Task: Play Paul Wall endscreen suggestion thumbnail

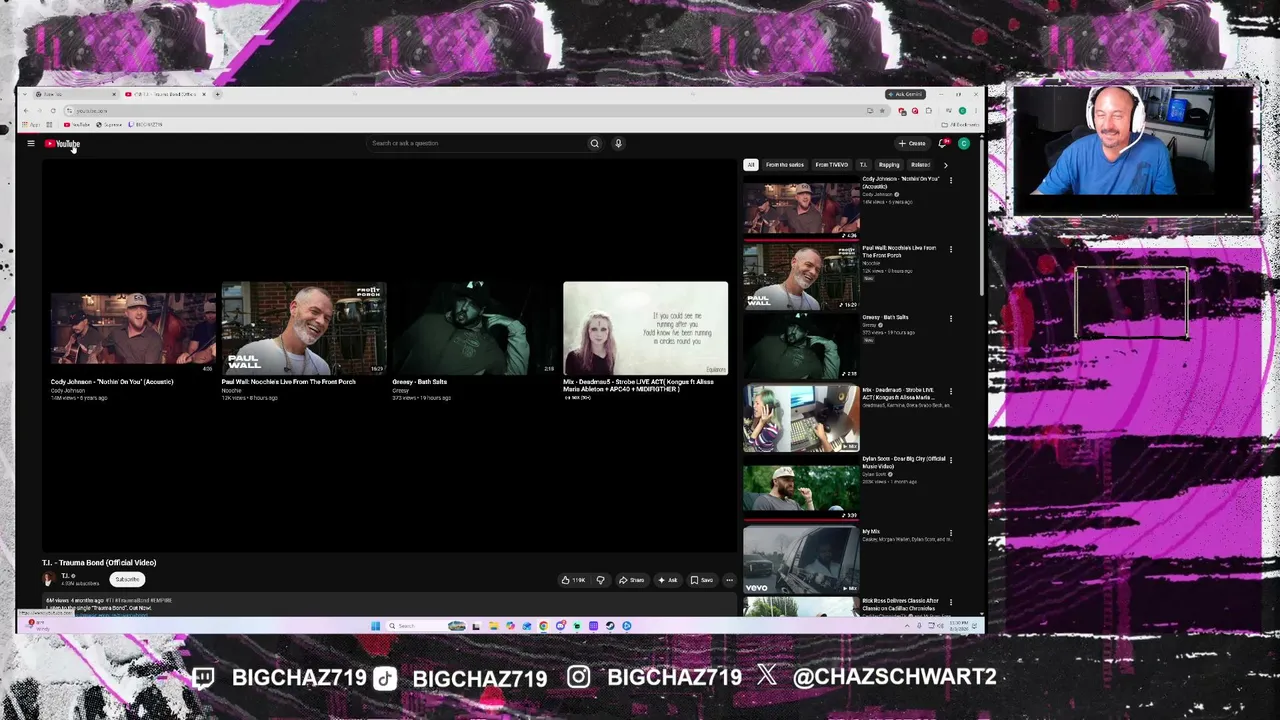Action: click(x=304, y=328)
